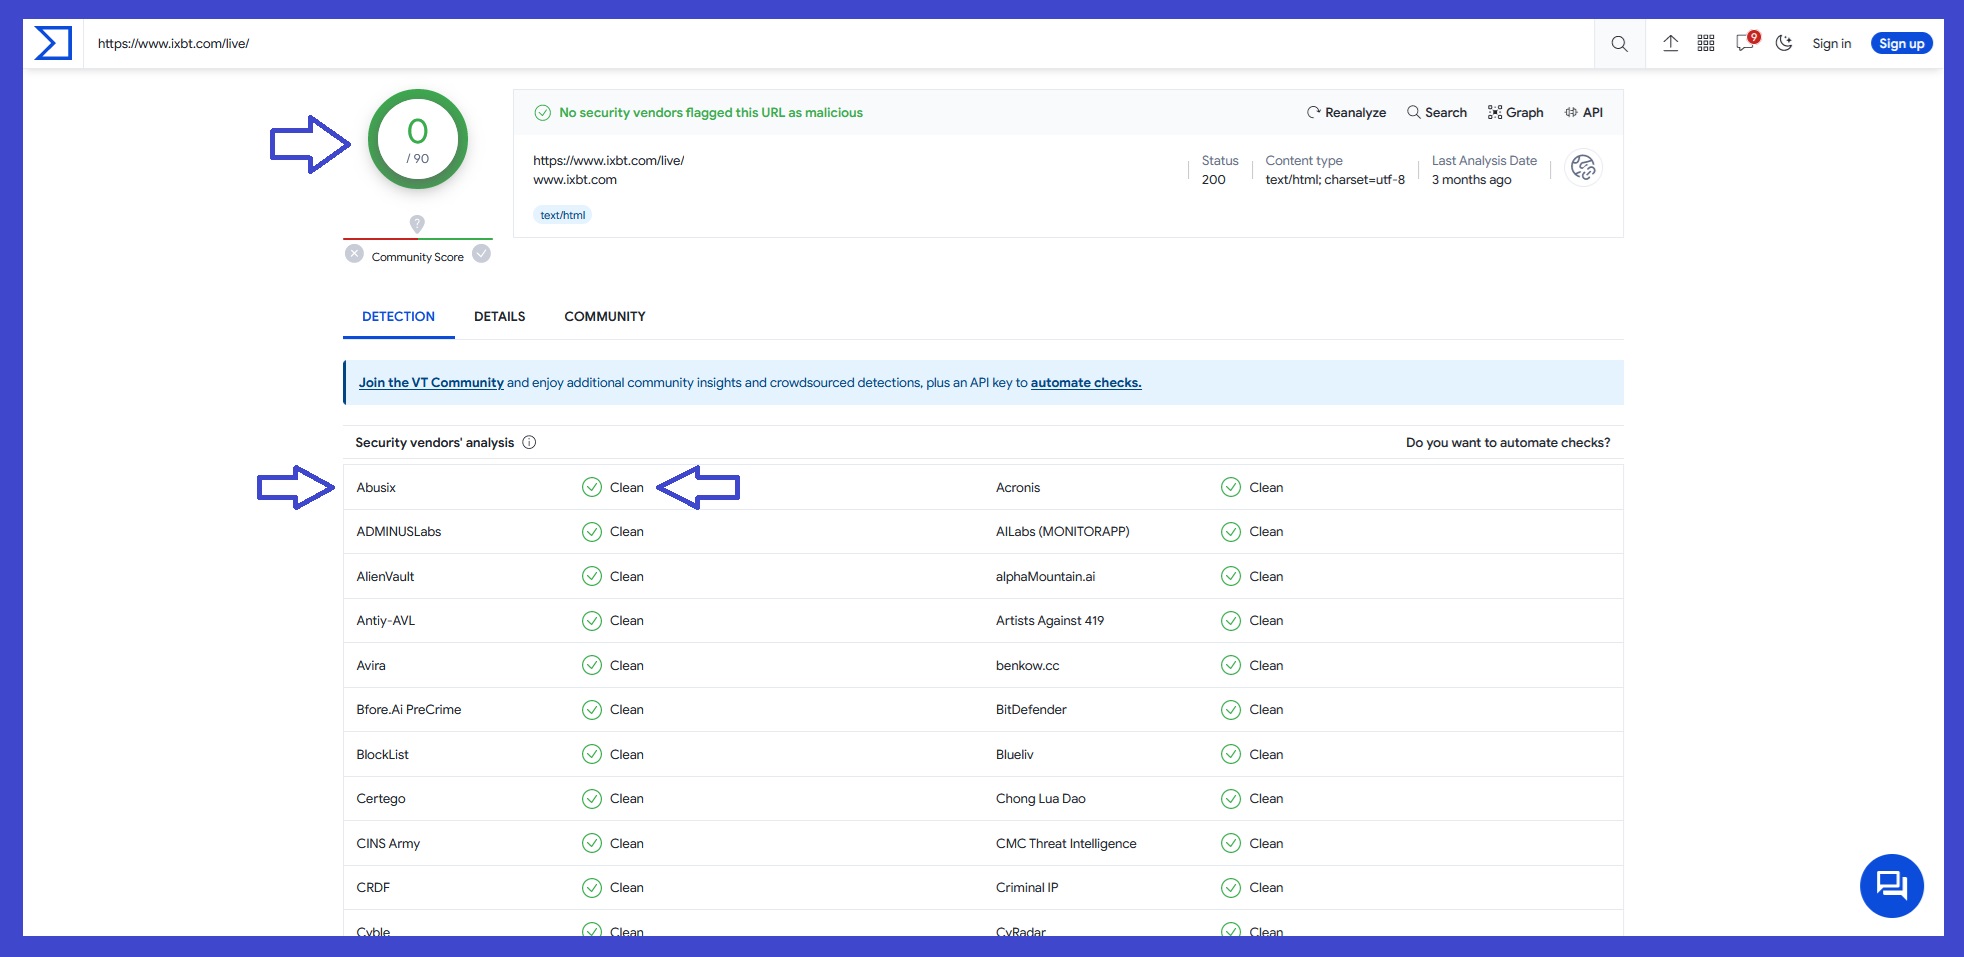Click the Clean check icon for Avira
The image size is (1964, 957).
(x=592, y=665)
